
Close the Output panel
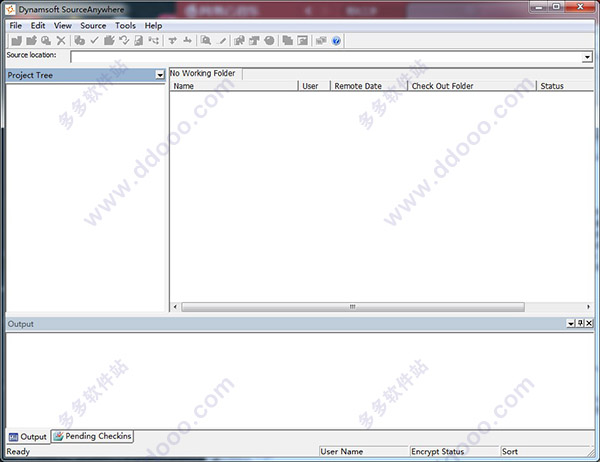tap(589, 323)
